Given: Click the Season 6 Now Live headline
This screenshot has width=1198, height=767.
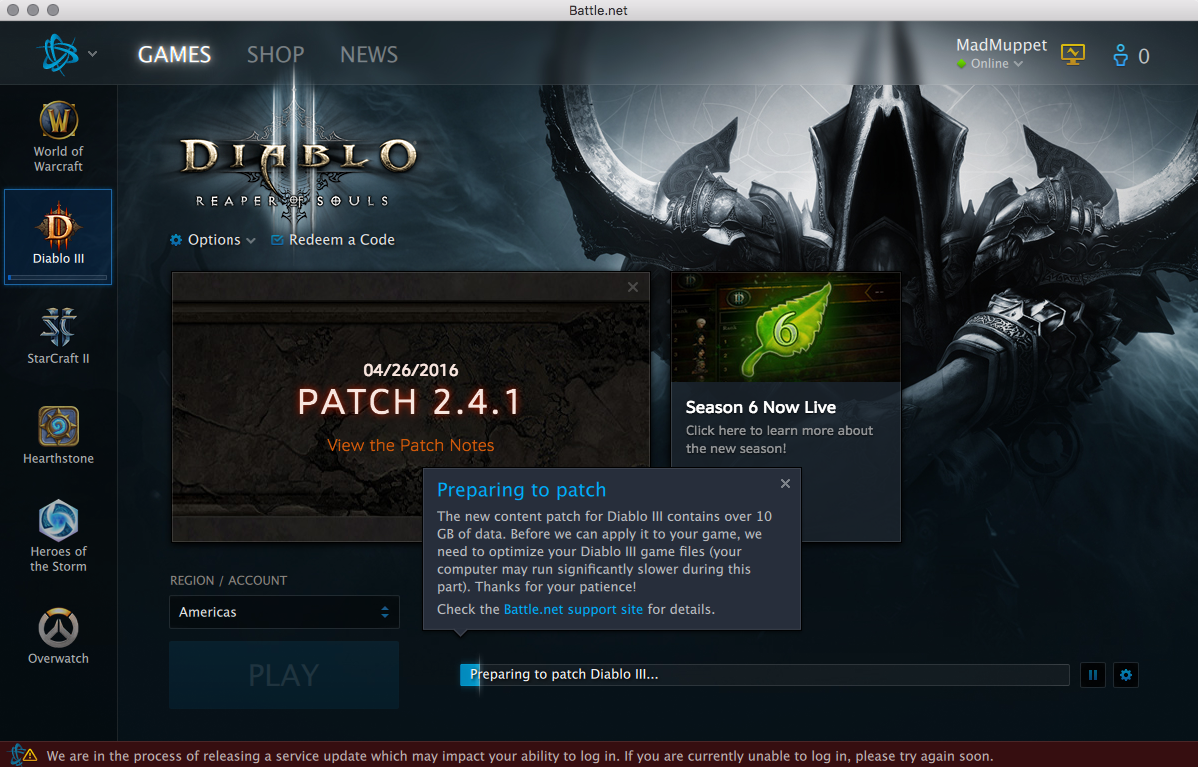Looking at the screenshot, I should [x=760, y=407].
